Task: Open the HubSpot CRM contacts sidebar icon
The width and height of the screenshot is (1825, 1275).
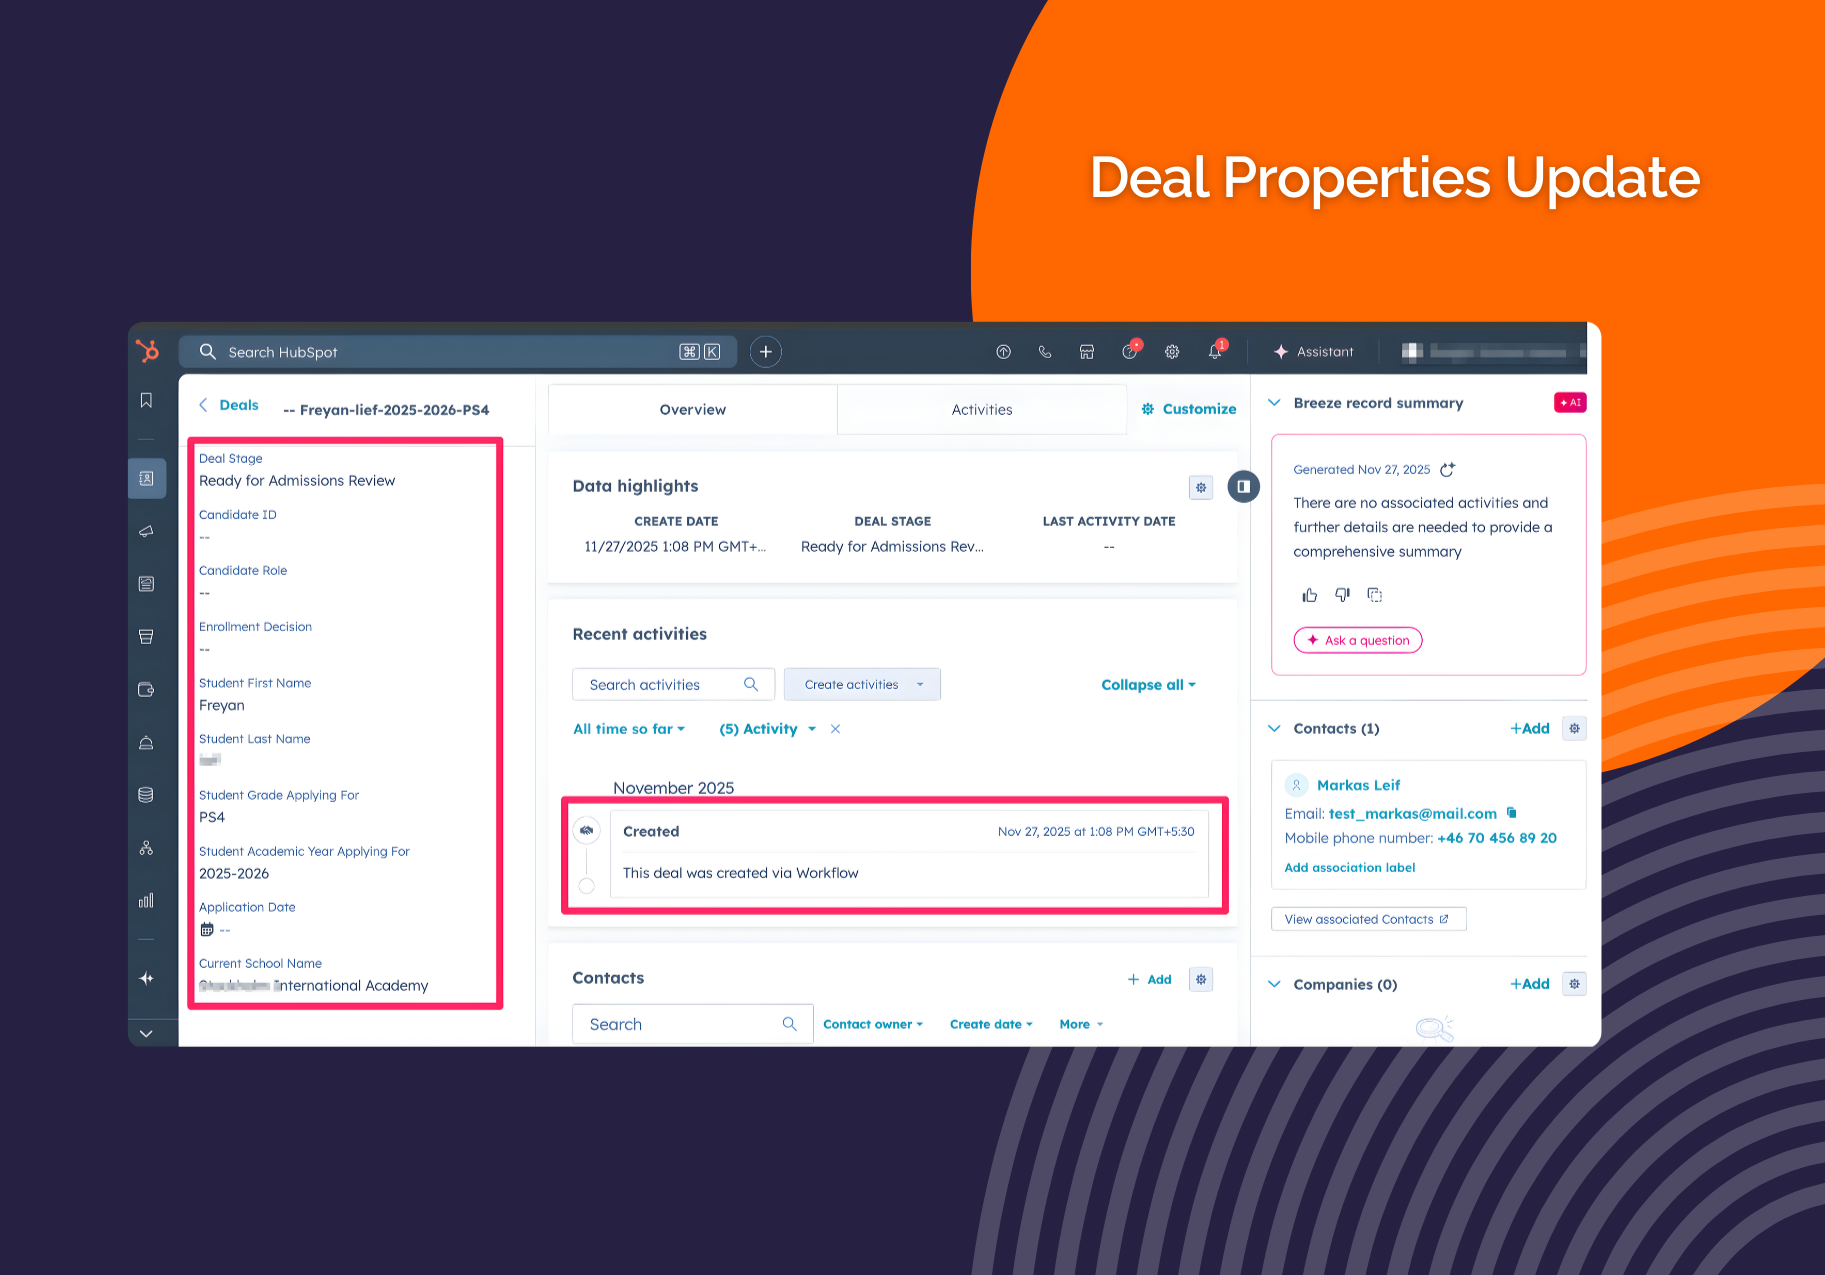Action: point(146,478)
